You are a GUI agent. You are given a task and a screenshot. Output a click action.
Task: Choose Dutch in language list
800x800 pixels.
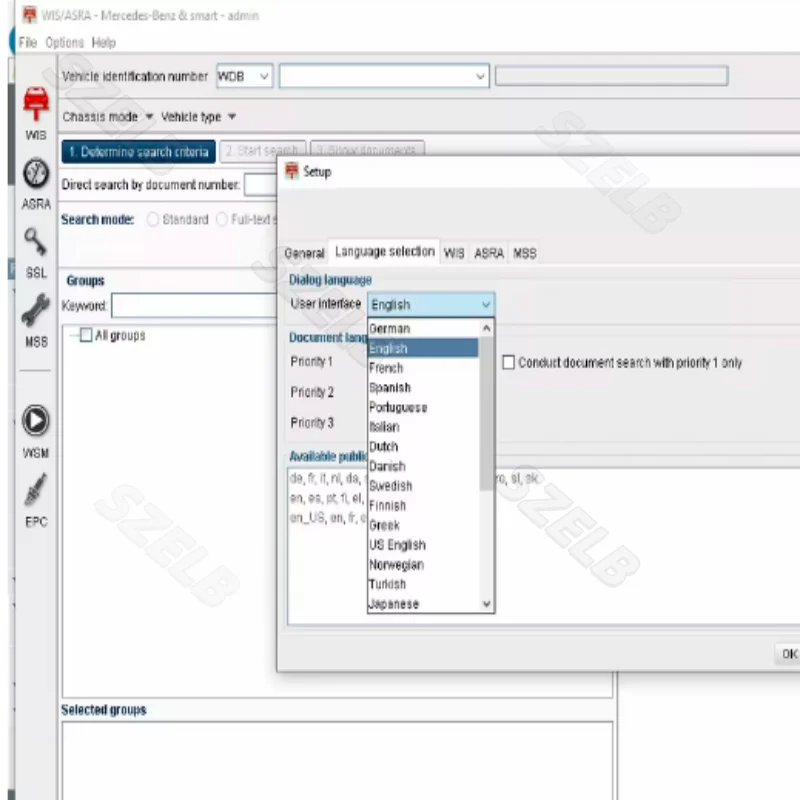click(423, 446)
